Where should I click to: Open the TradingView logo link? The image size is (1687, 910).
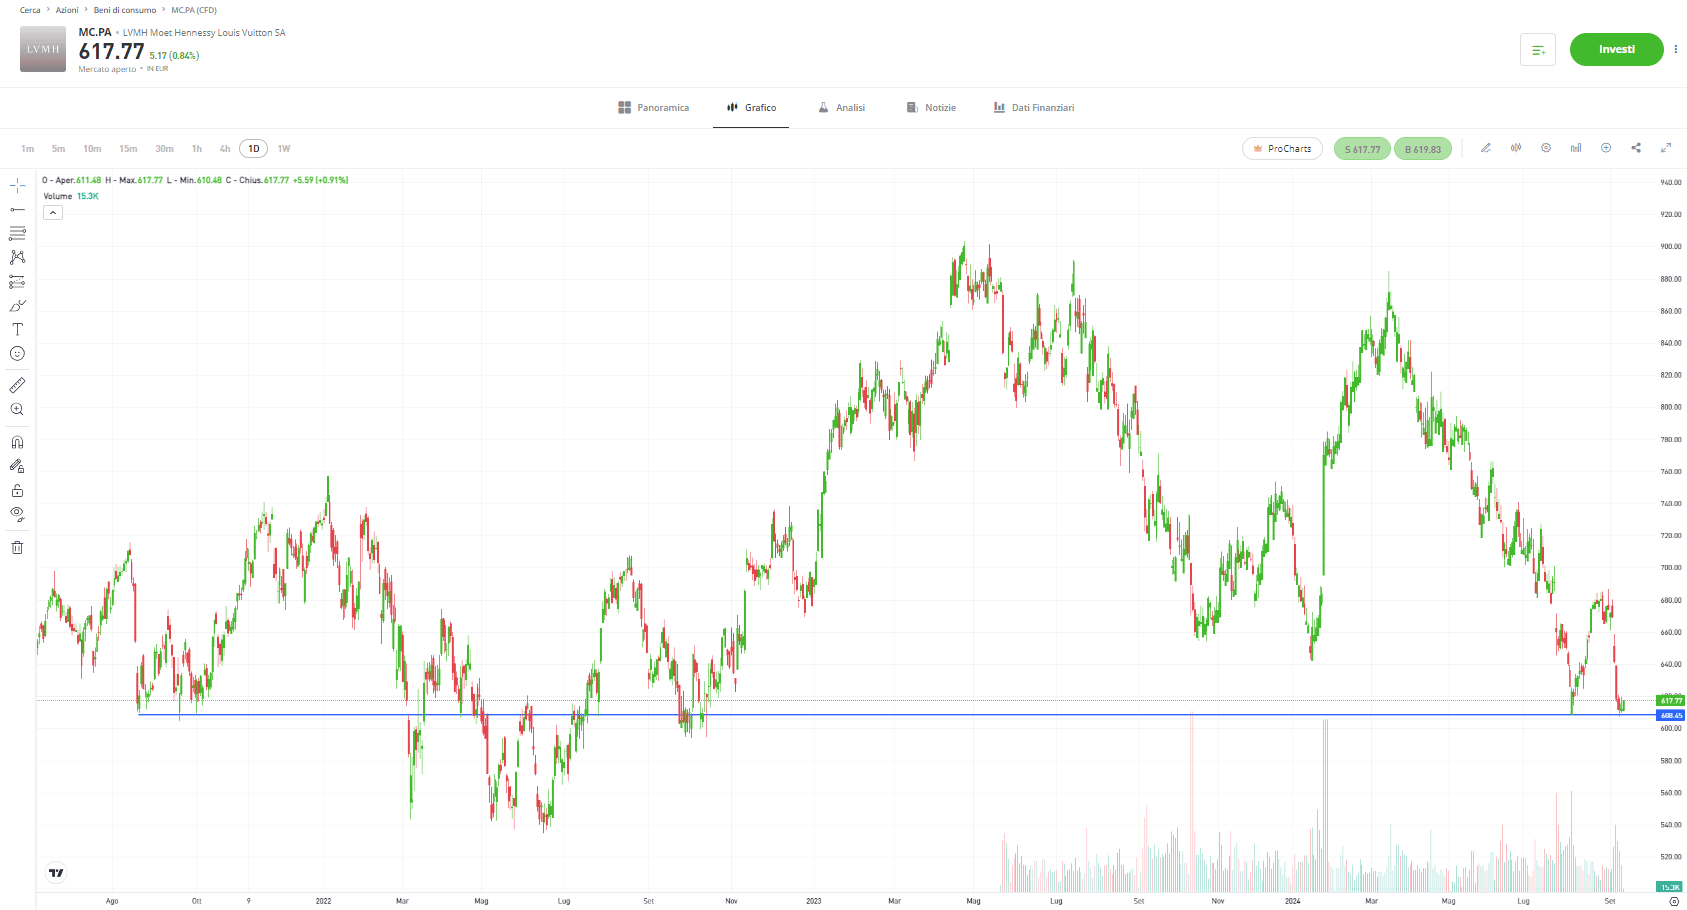coord(56,873)
